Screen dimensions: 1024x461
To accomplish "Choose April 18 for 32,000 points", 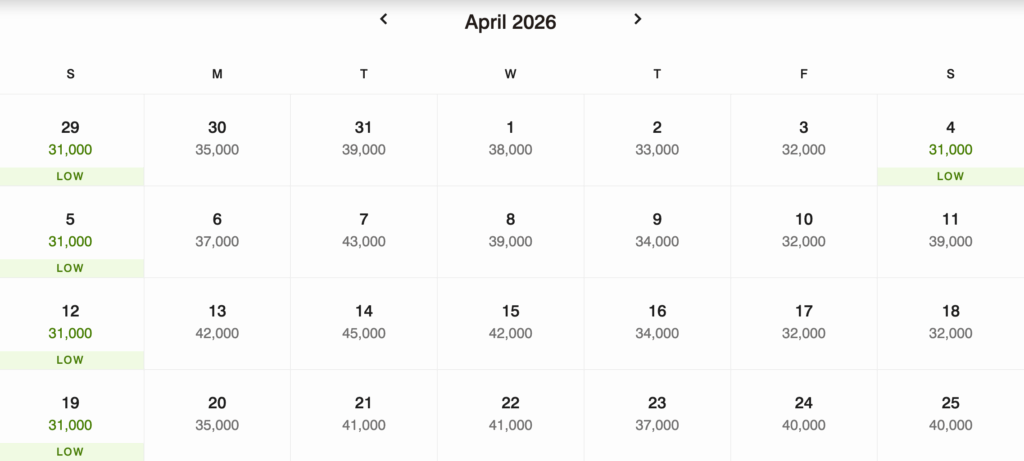I will pos(950,322).
